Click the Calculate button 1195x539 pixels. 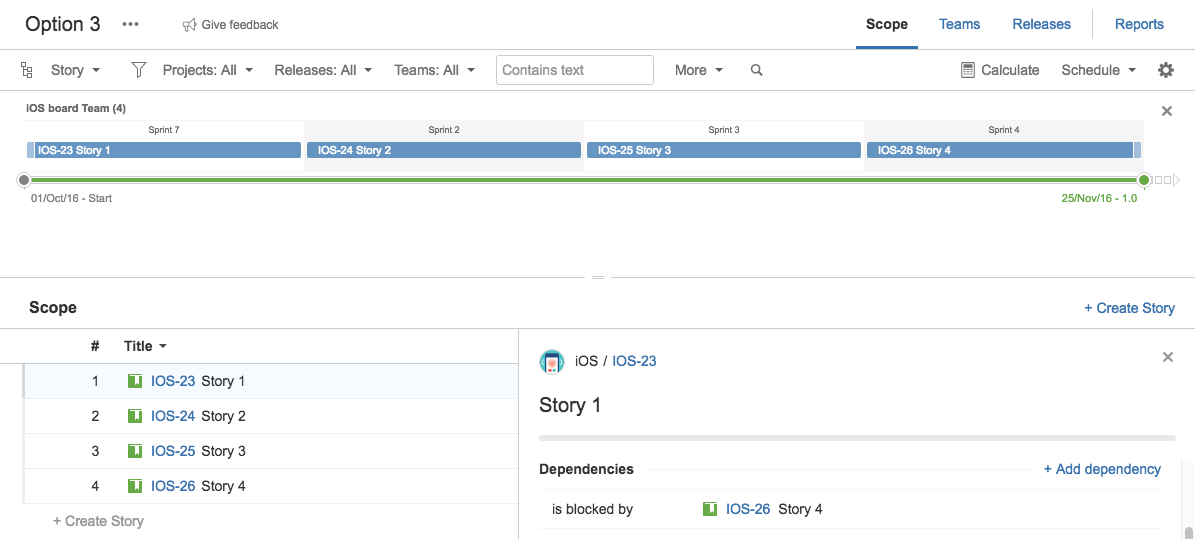click(x=1000, y=70)
